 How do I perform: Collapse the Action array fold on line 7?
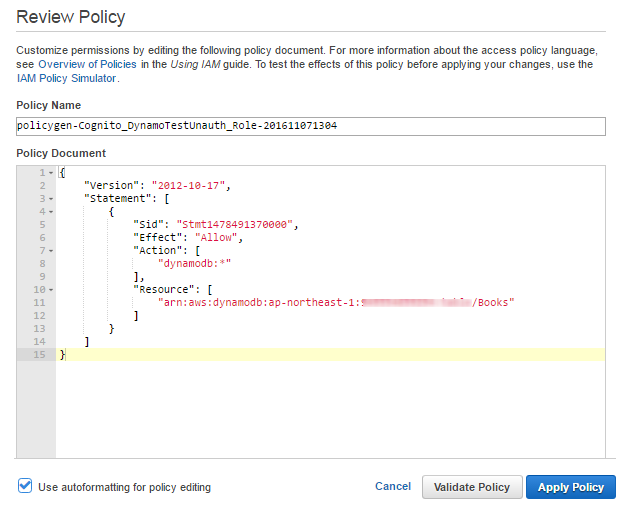click(51, 251)
